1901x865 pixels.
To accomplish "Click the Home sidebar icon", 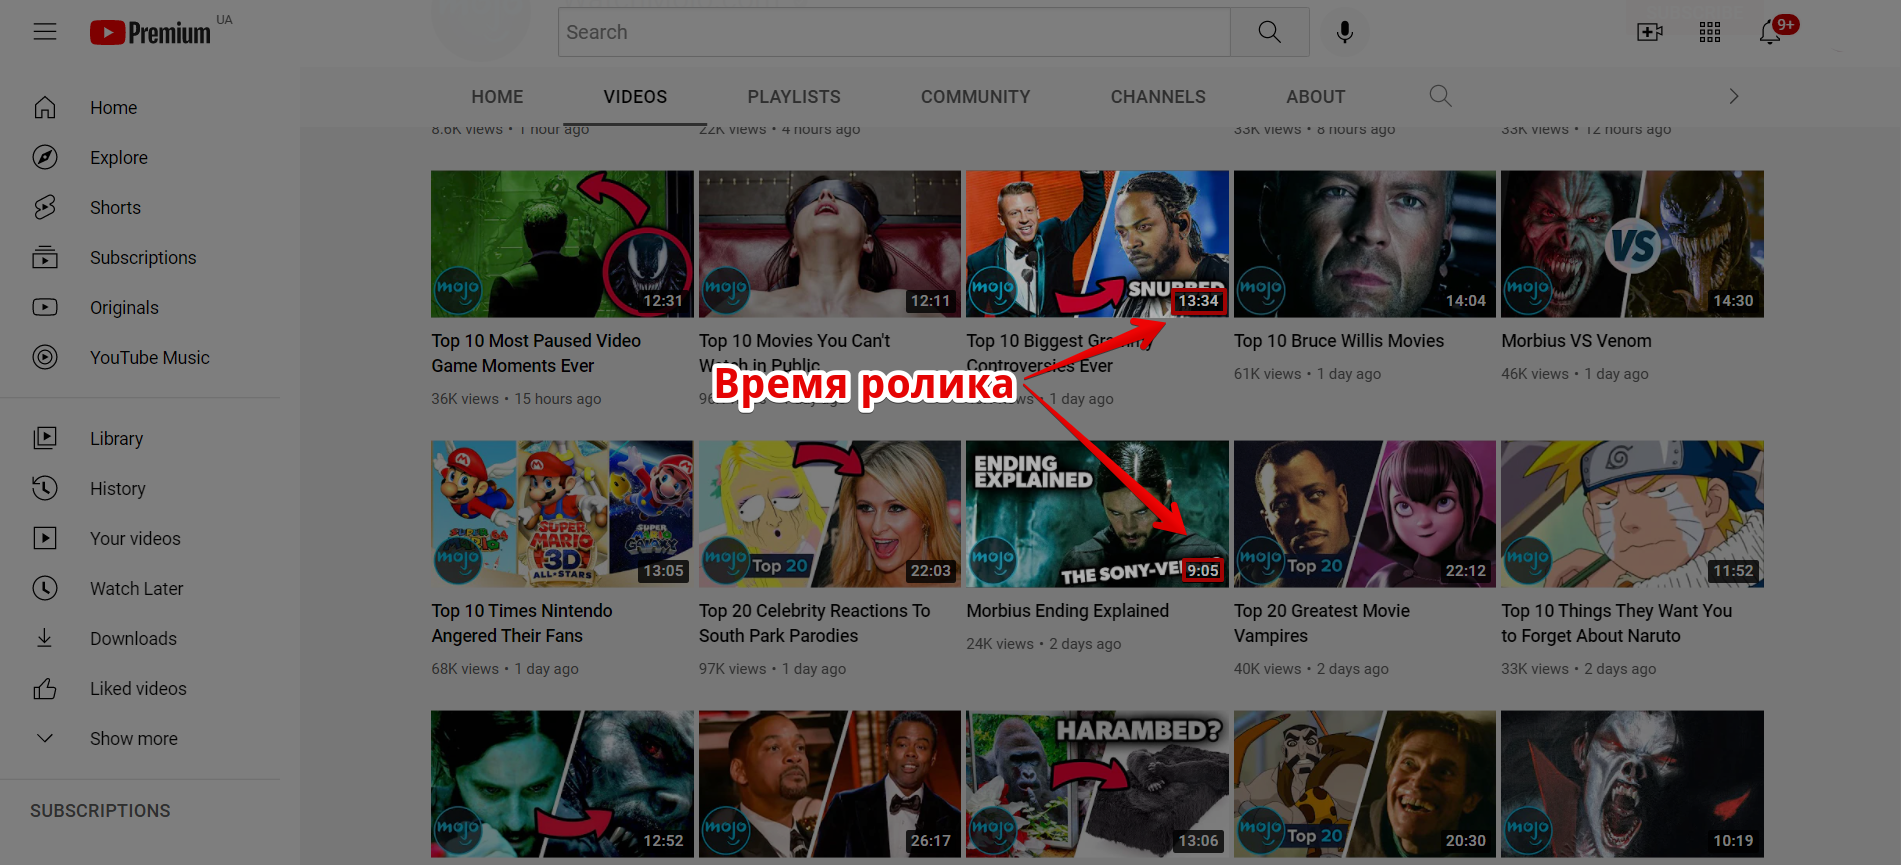I will point(45,107).
